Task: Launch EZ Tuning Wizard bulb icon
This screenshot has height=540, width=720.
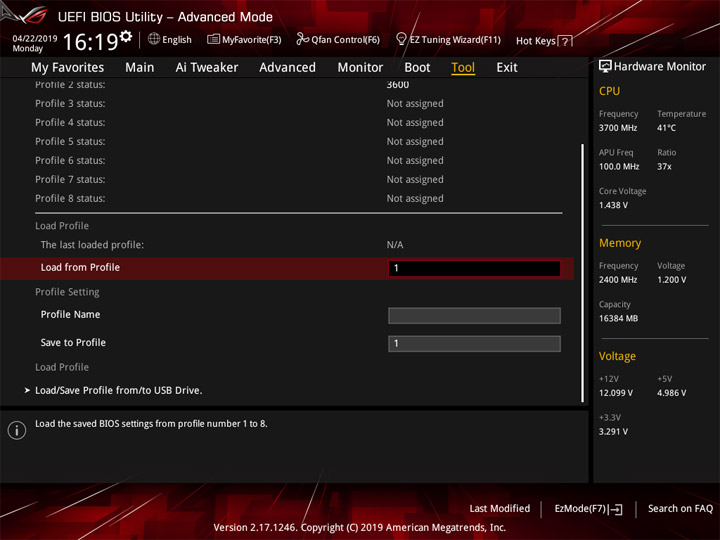Action: click(x=401, y=39)
